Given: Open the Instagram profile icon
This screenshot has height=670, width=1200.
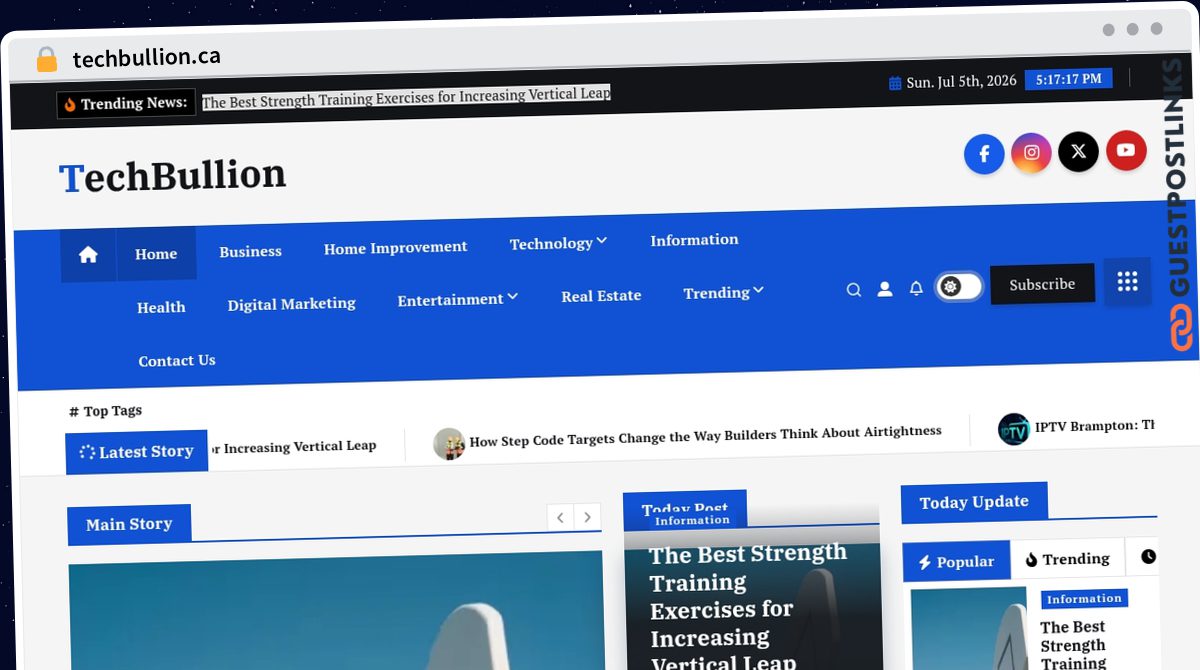Looking at the screenshot, I should 1031,153.
